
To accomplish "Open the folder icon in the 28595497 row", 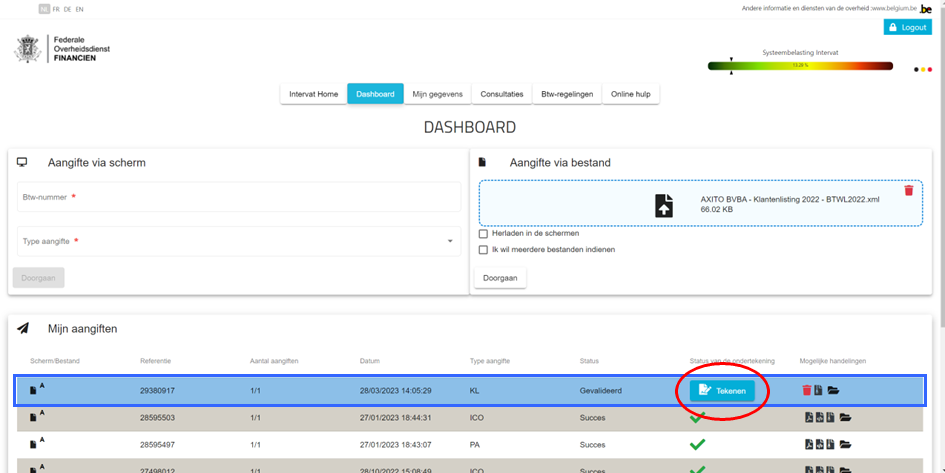I will 845,445.
